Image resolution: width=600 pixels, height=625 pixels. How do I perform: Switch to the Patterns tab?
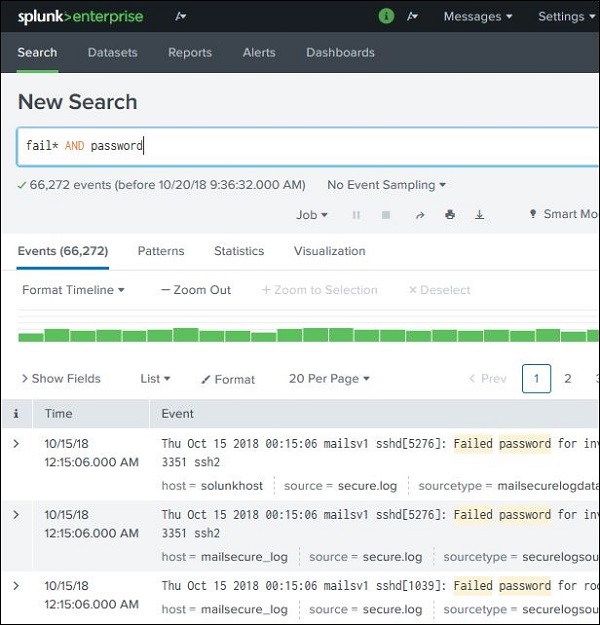pos(161,251)
